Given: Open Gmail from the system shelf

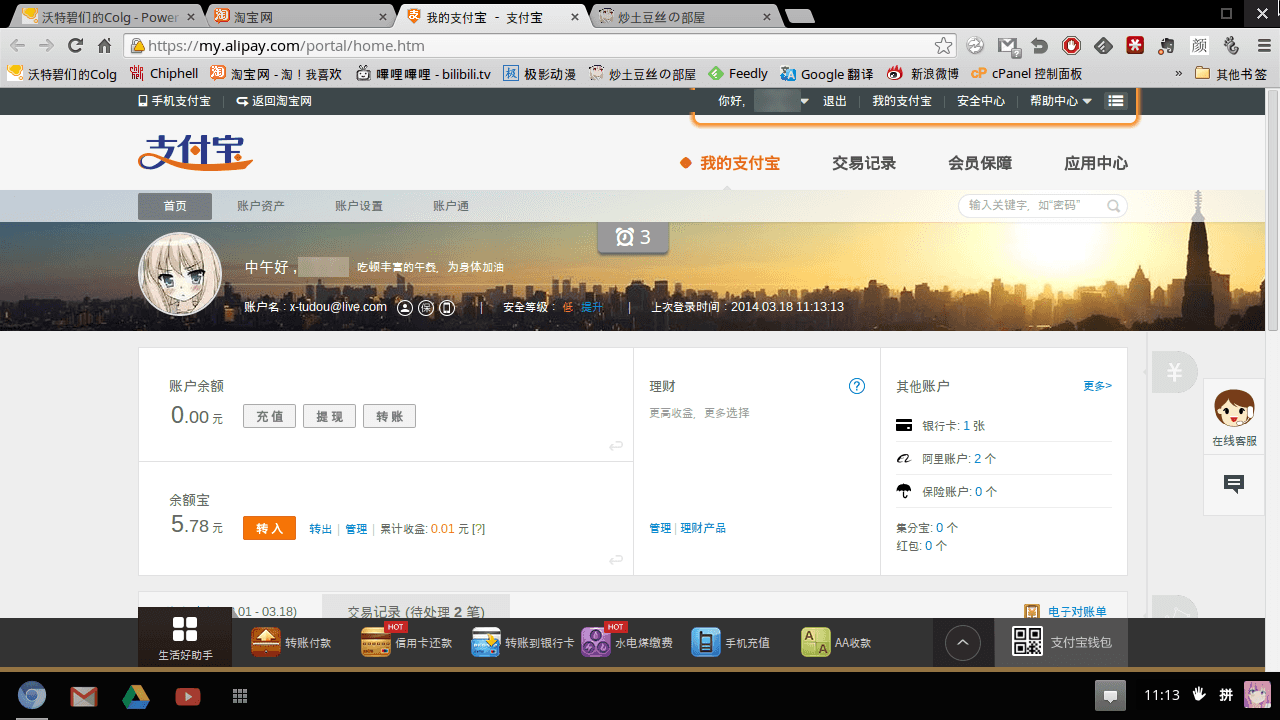Looking at the screenshot, I should [84, 696].
